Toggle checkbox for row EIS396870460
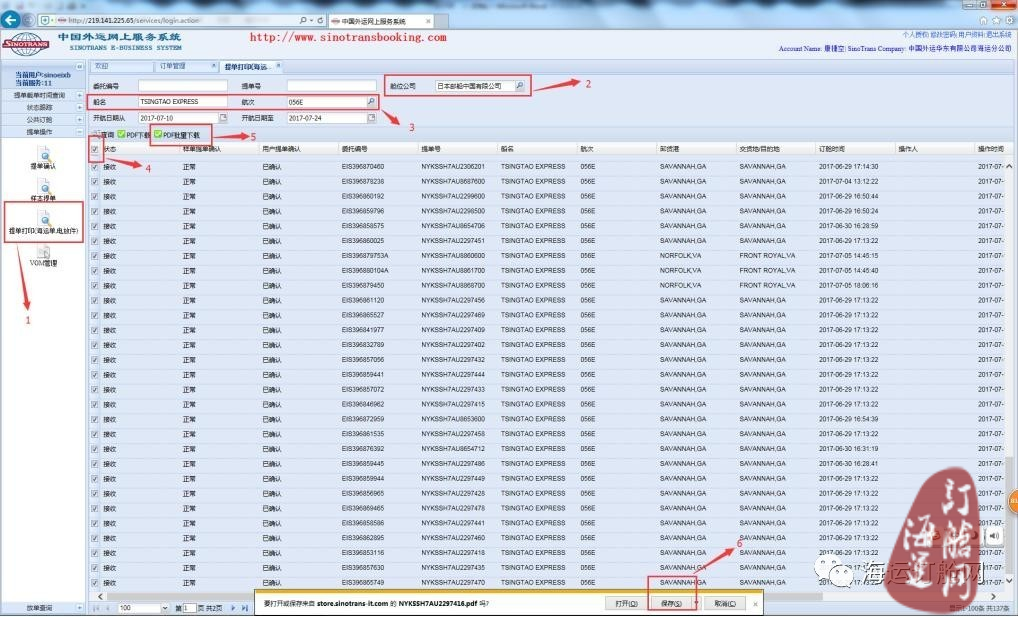1018x617 pixels. 95,167
